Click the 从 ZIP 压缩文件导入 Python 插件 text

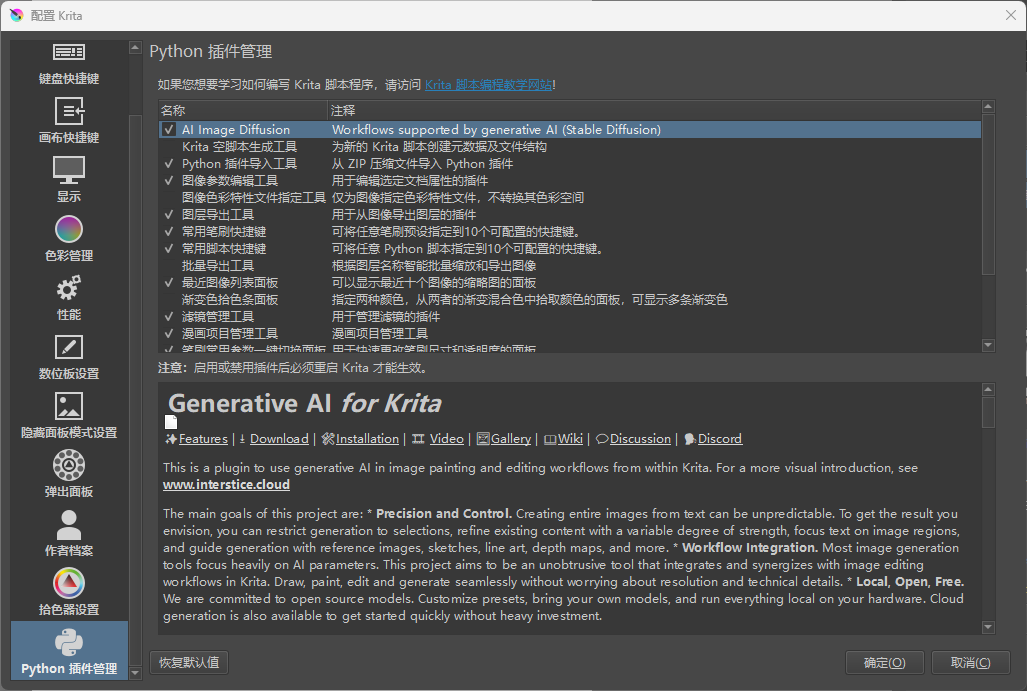422,164
